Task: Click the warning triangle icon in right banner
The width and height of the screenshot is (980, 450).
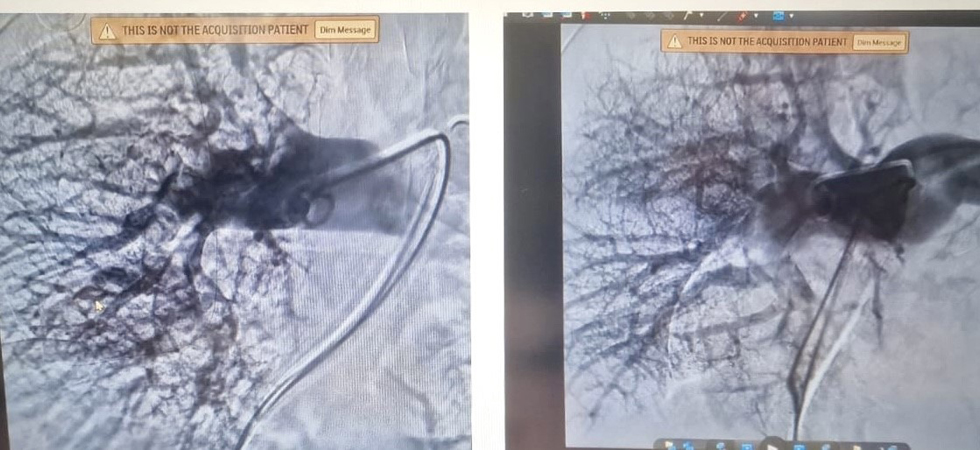Action: click(x=674, y=41)
